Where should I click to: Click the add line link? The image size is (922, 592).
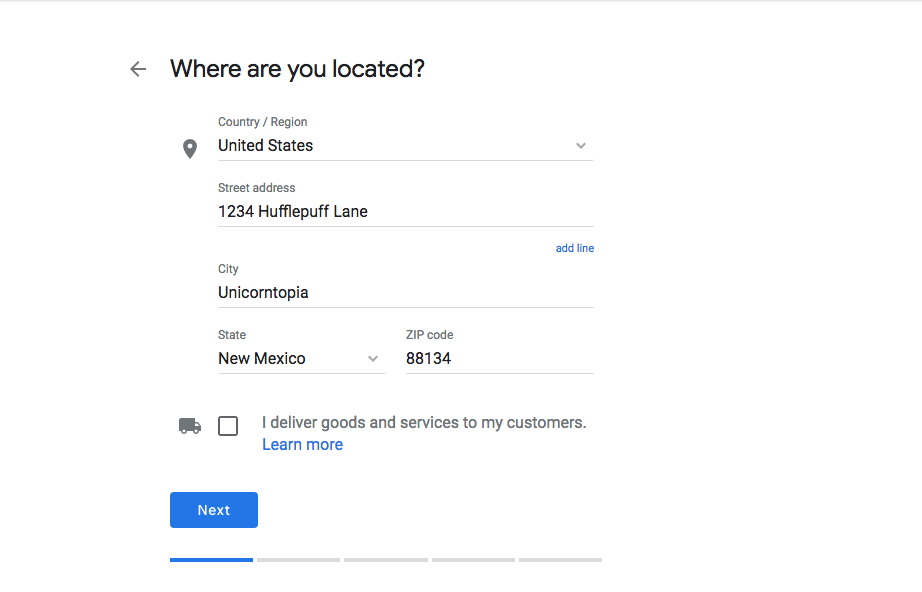[x=574, y=247]
